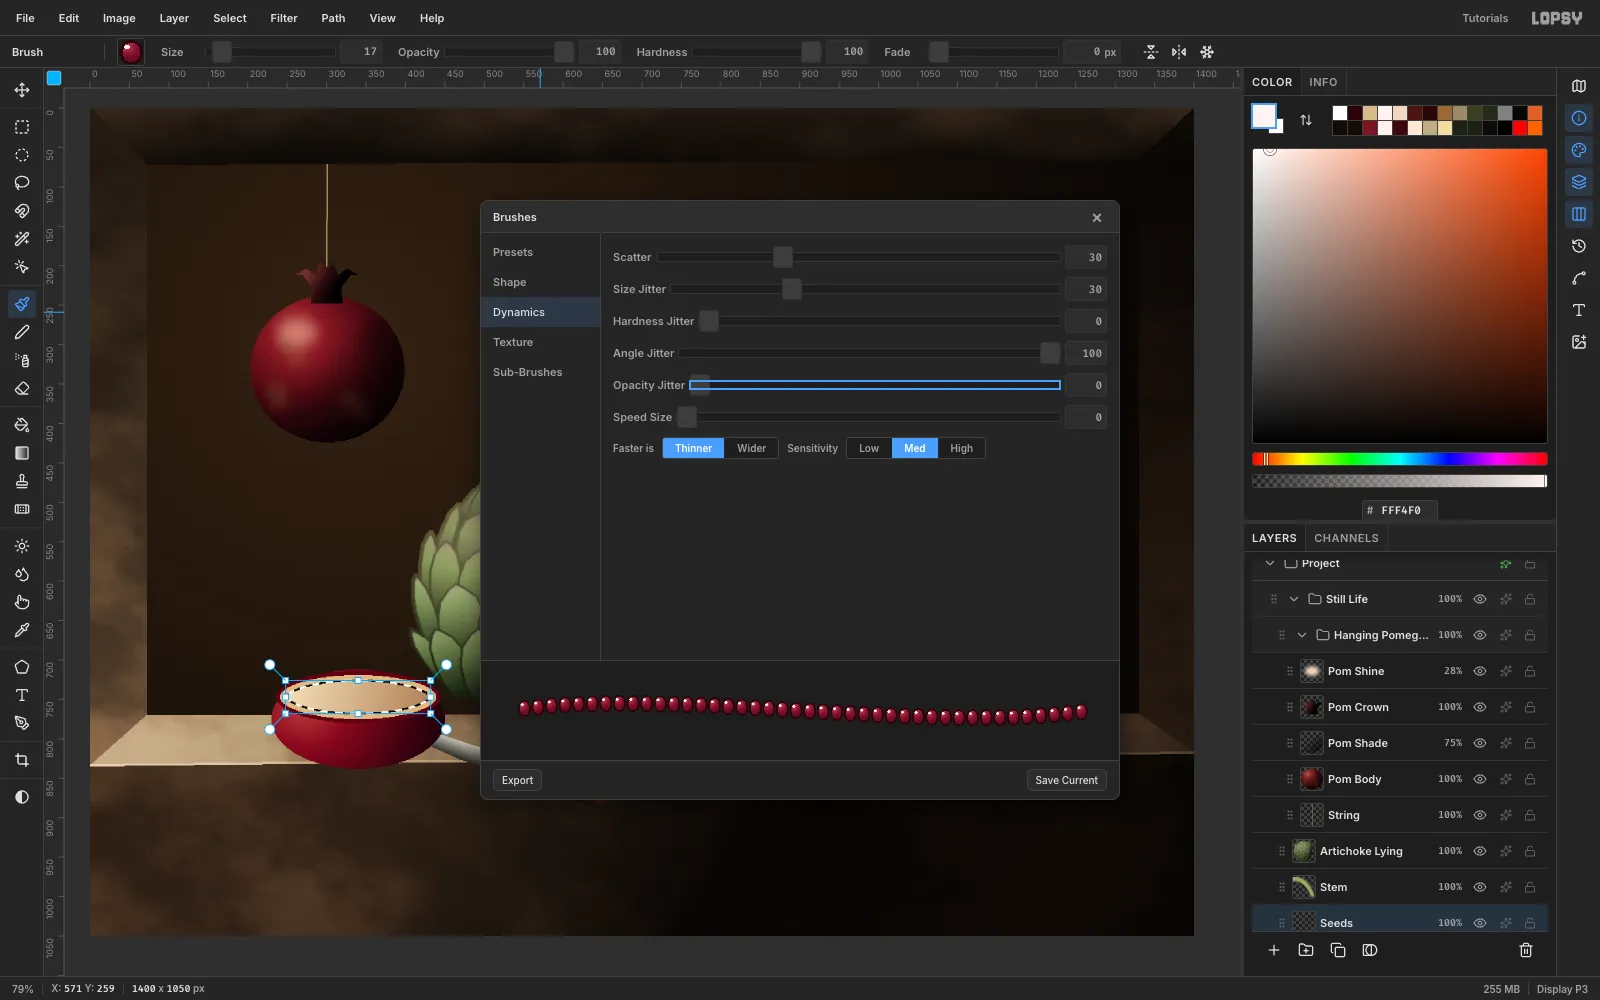Select the Seeds layer thumbnail
The width and height of the screenshot is (1600, 1000).
[1304, 922]
